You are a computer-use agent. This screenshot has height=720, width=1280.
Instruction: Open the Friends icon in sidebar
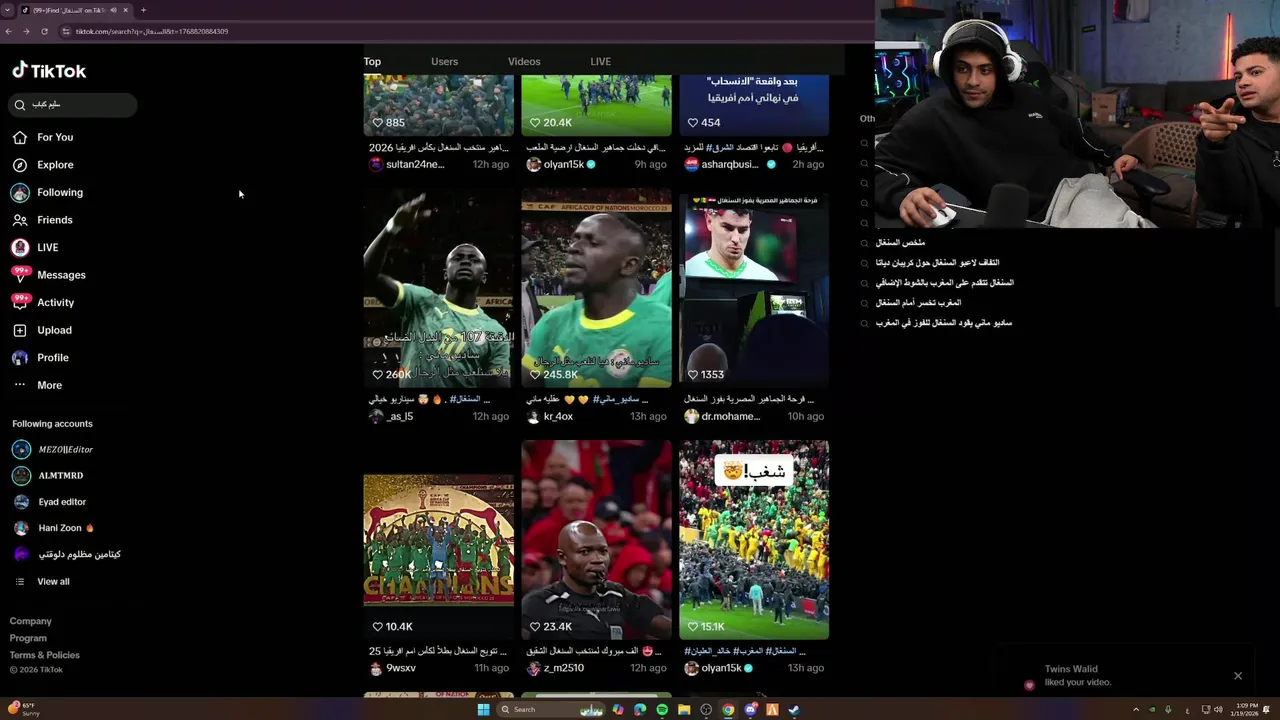(x=20, y=220)
